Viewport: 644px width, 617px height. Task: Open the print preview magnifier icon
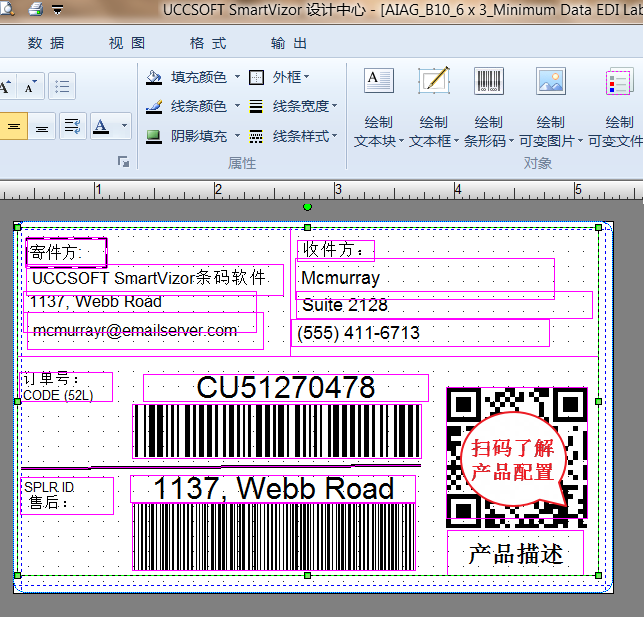pyautogui.click(x=6, y=8)
